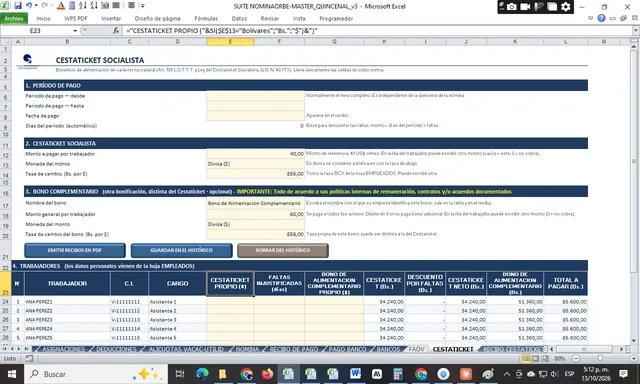Toggle the muted microphone in recorder overlay
The height and width of the screenshot is (384, 640).
coord(539,7)
